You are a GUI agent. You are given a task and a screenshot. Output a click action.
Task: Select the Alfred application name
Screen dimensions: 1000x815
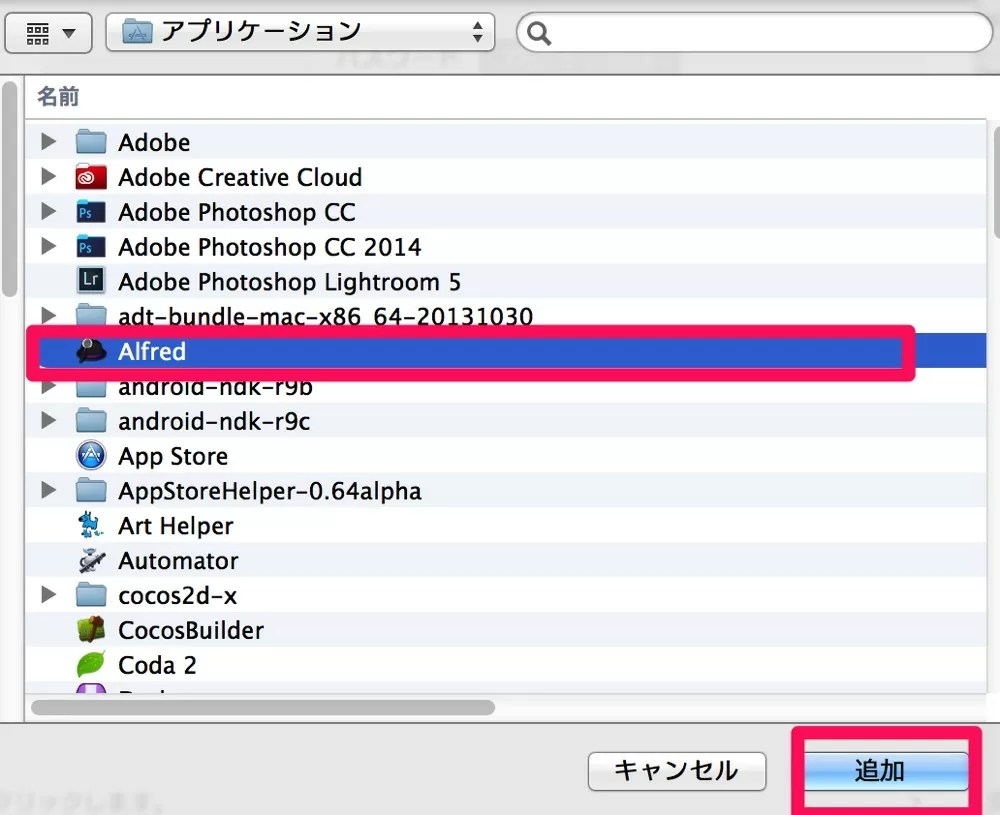pyautogui.click(x=152, y=351)
